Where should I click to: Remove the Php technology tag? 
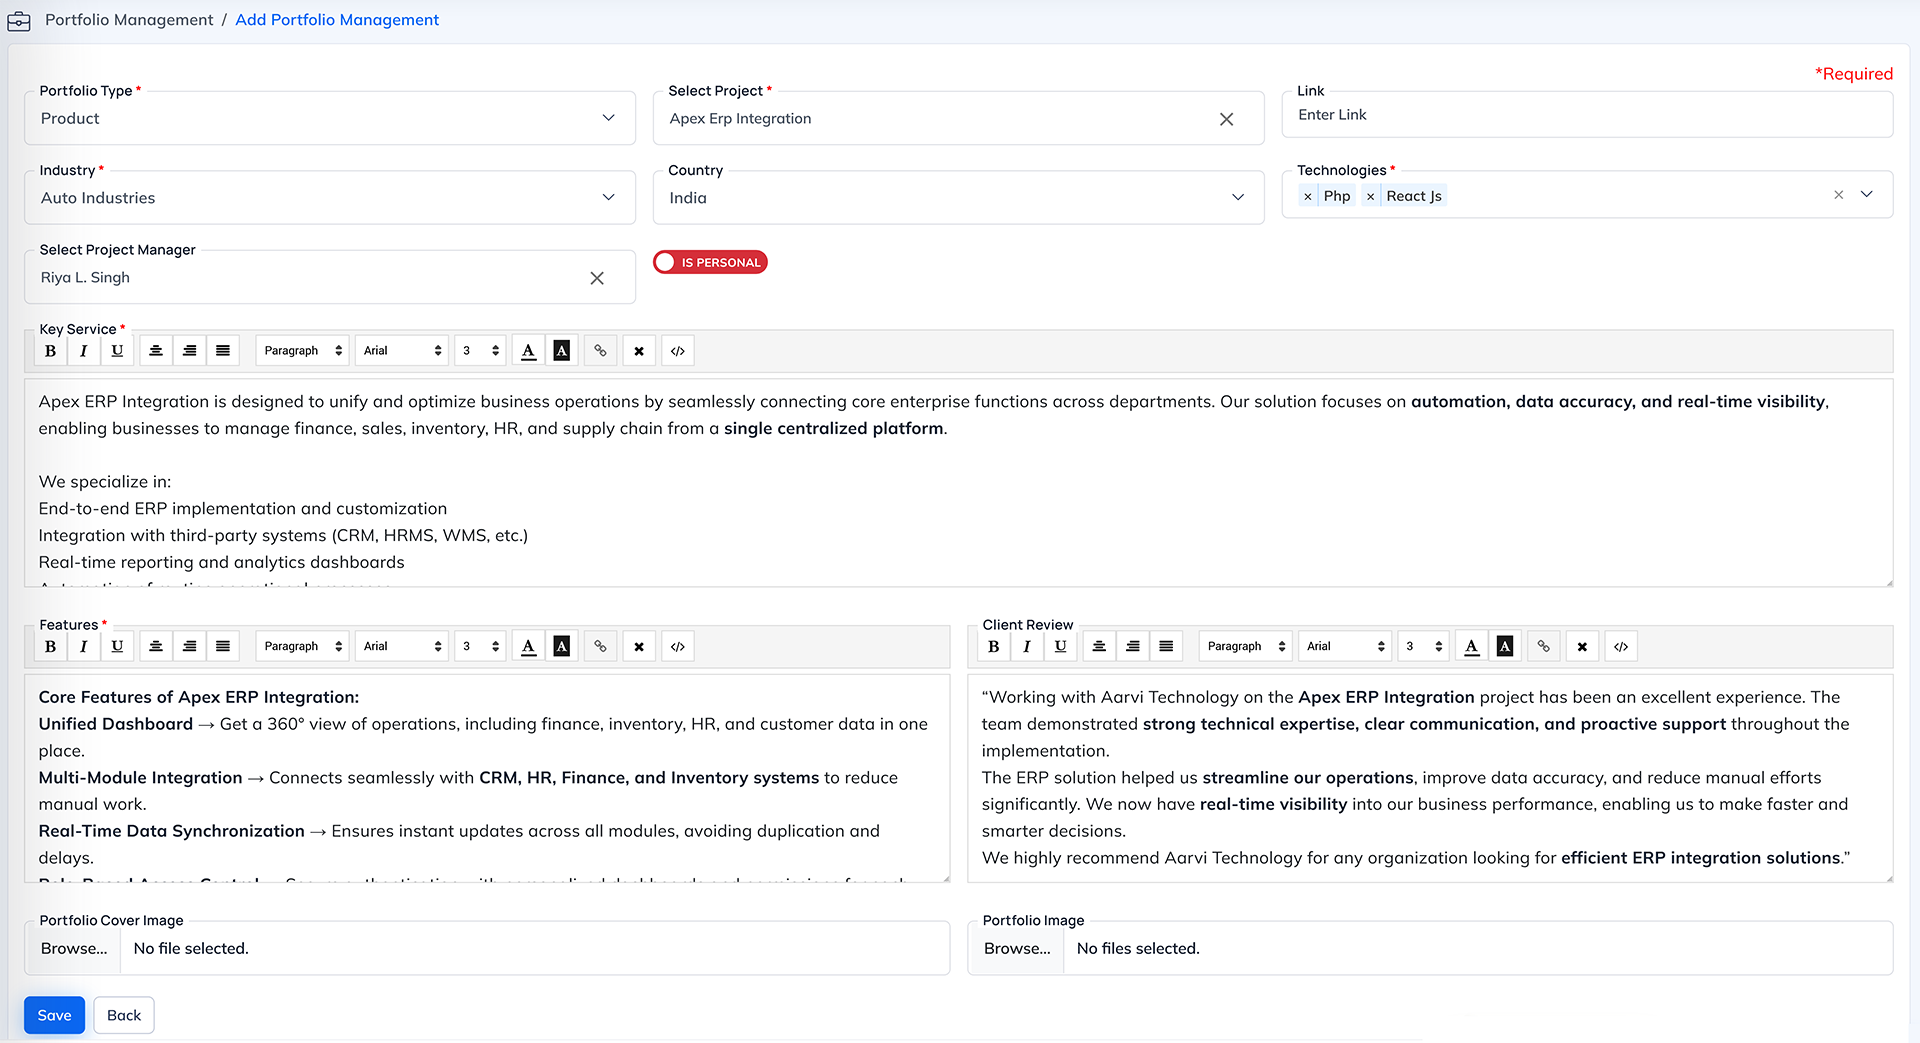1308,197
